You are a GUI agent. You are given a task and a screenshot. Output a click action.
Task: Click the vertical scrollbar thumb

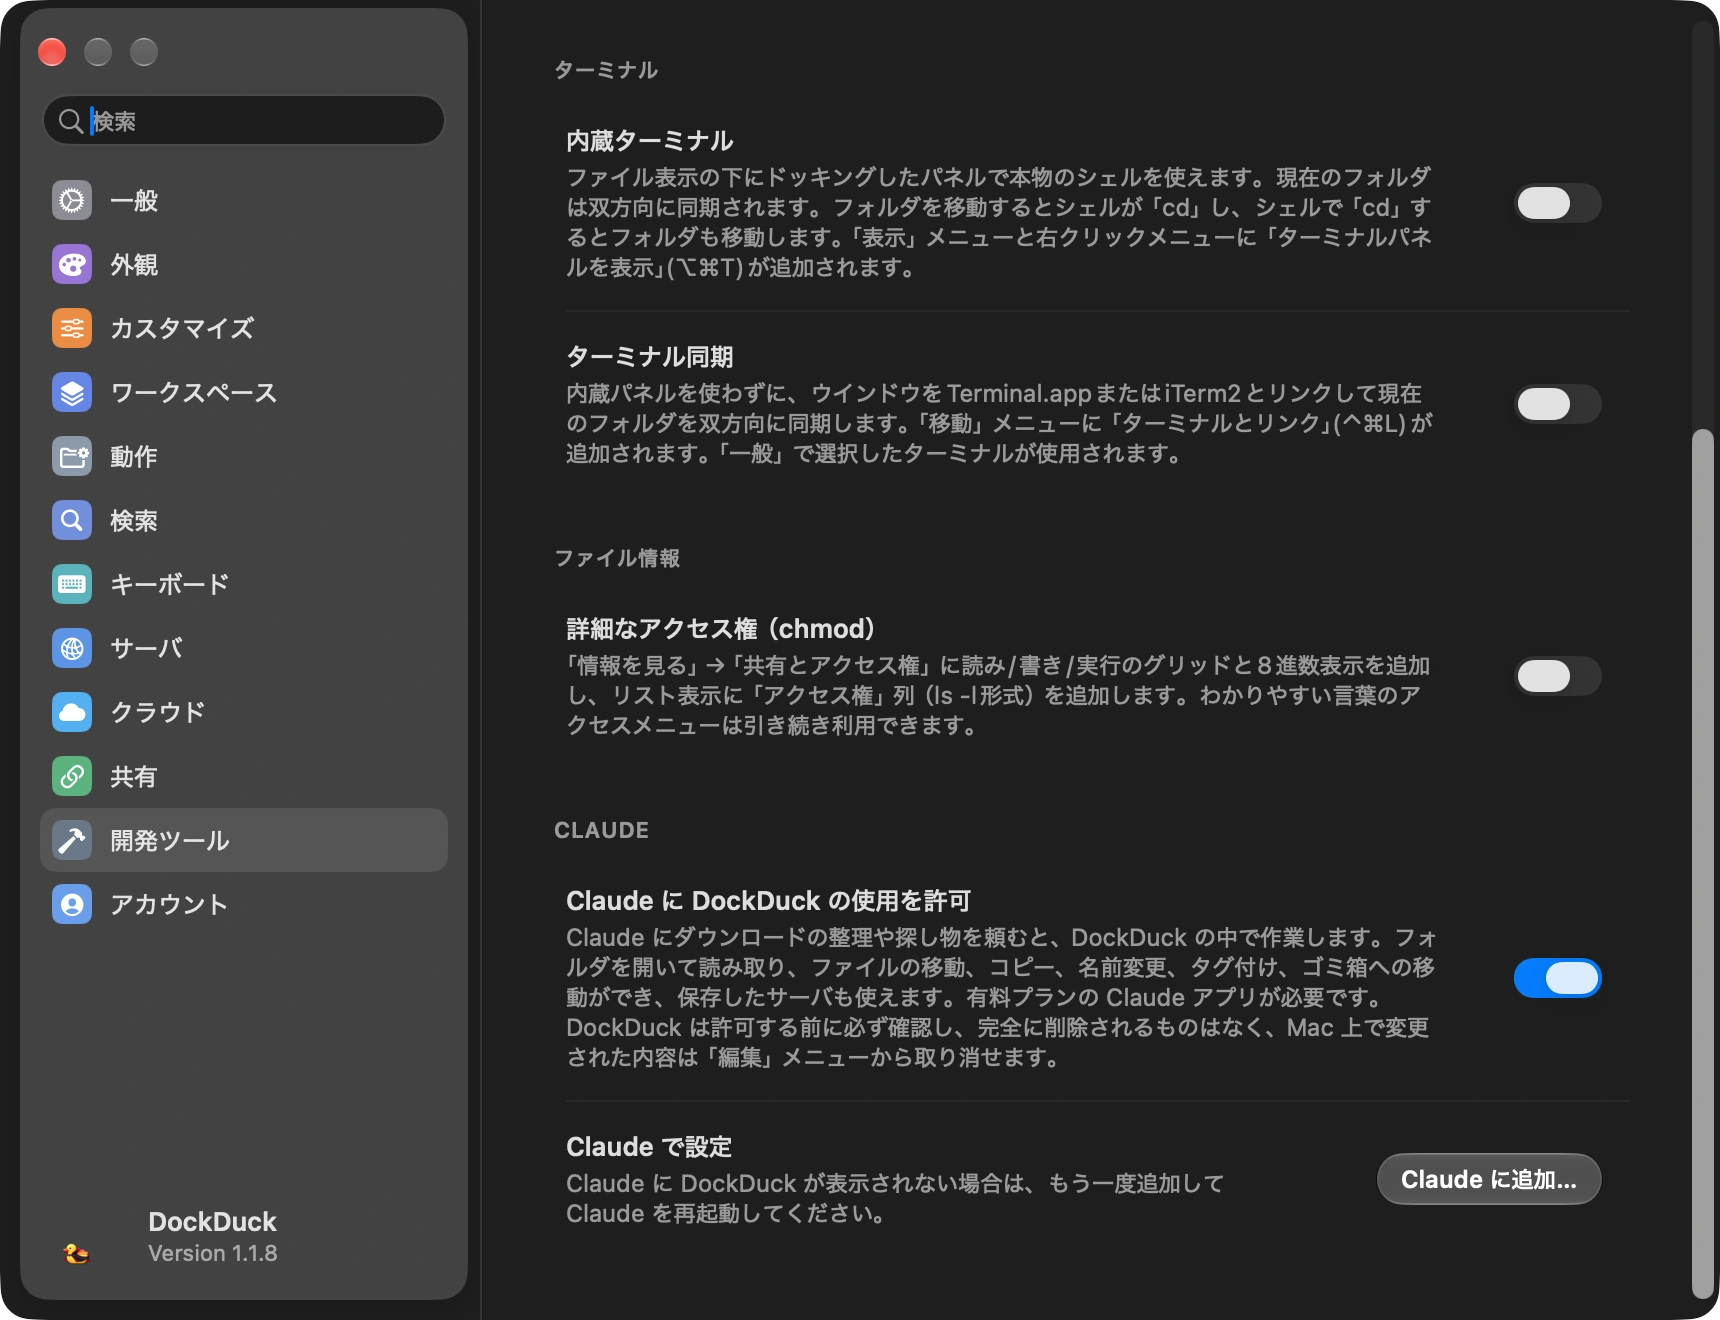pyautogui.click(x=1702, y=862)
